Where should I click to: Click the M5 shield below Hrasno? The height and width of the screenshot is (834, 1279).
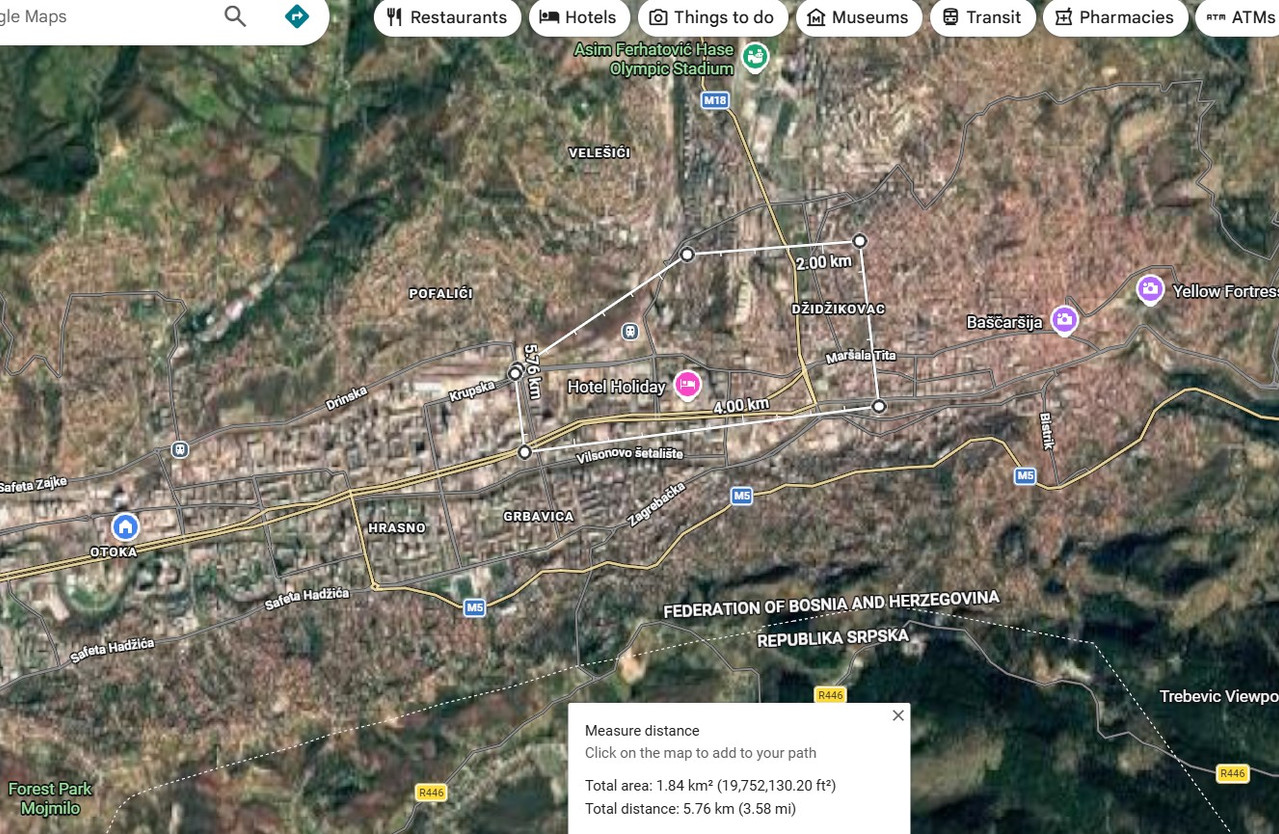coord(475,607)
